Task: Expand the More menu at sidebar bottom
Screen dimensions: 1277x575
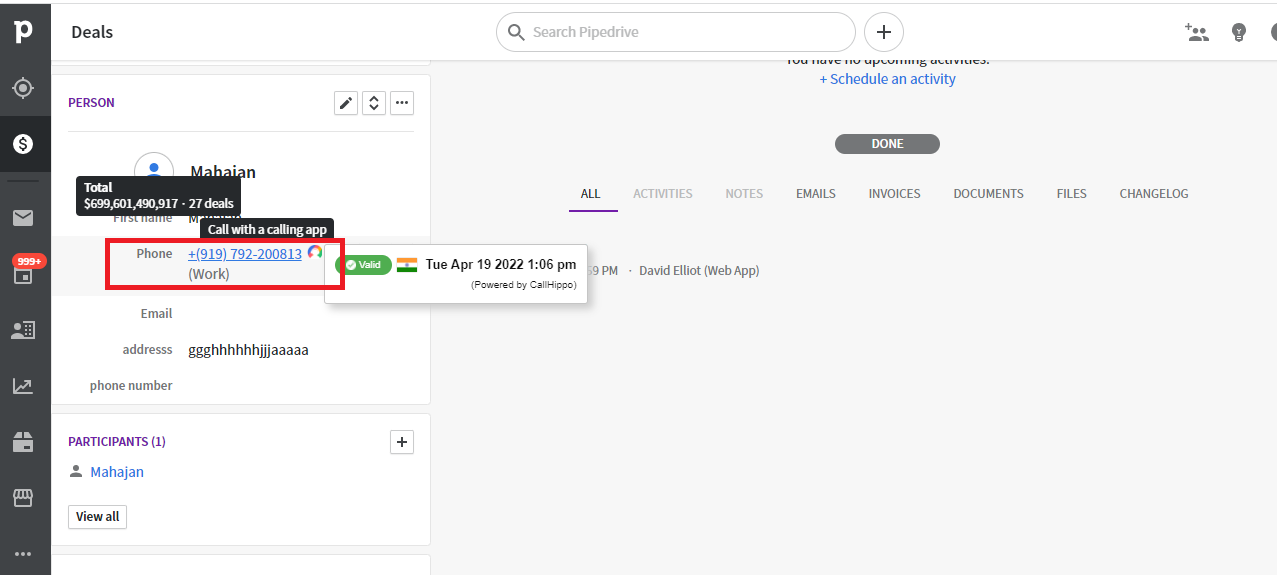Action: (x=23, y=553)
